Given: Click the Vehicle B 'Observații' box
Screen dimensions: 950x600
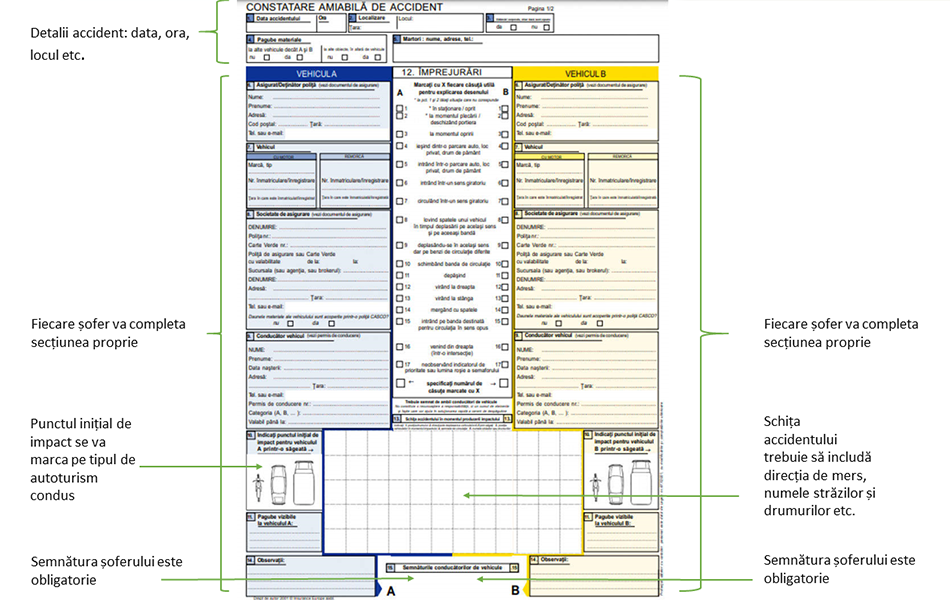Looking at the screenshot, I should 594,576.
